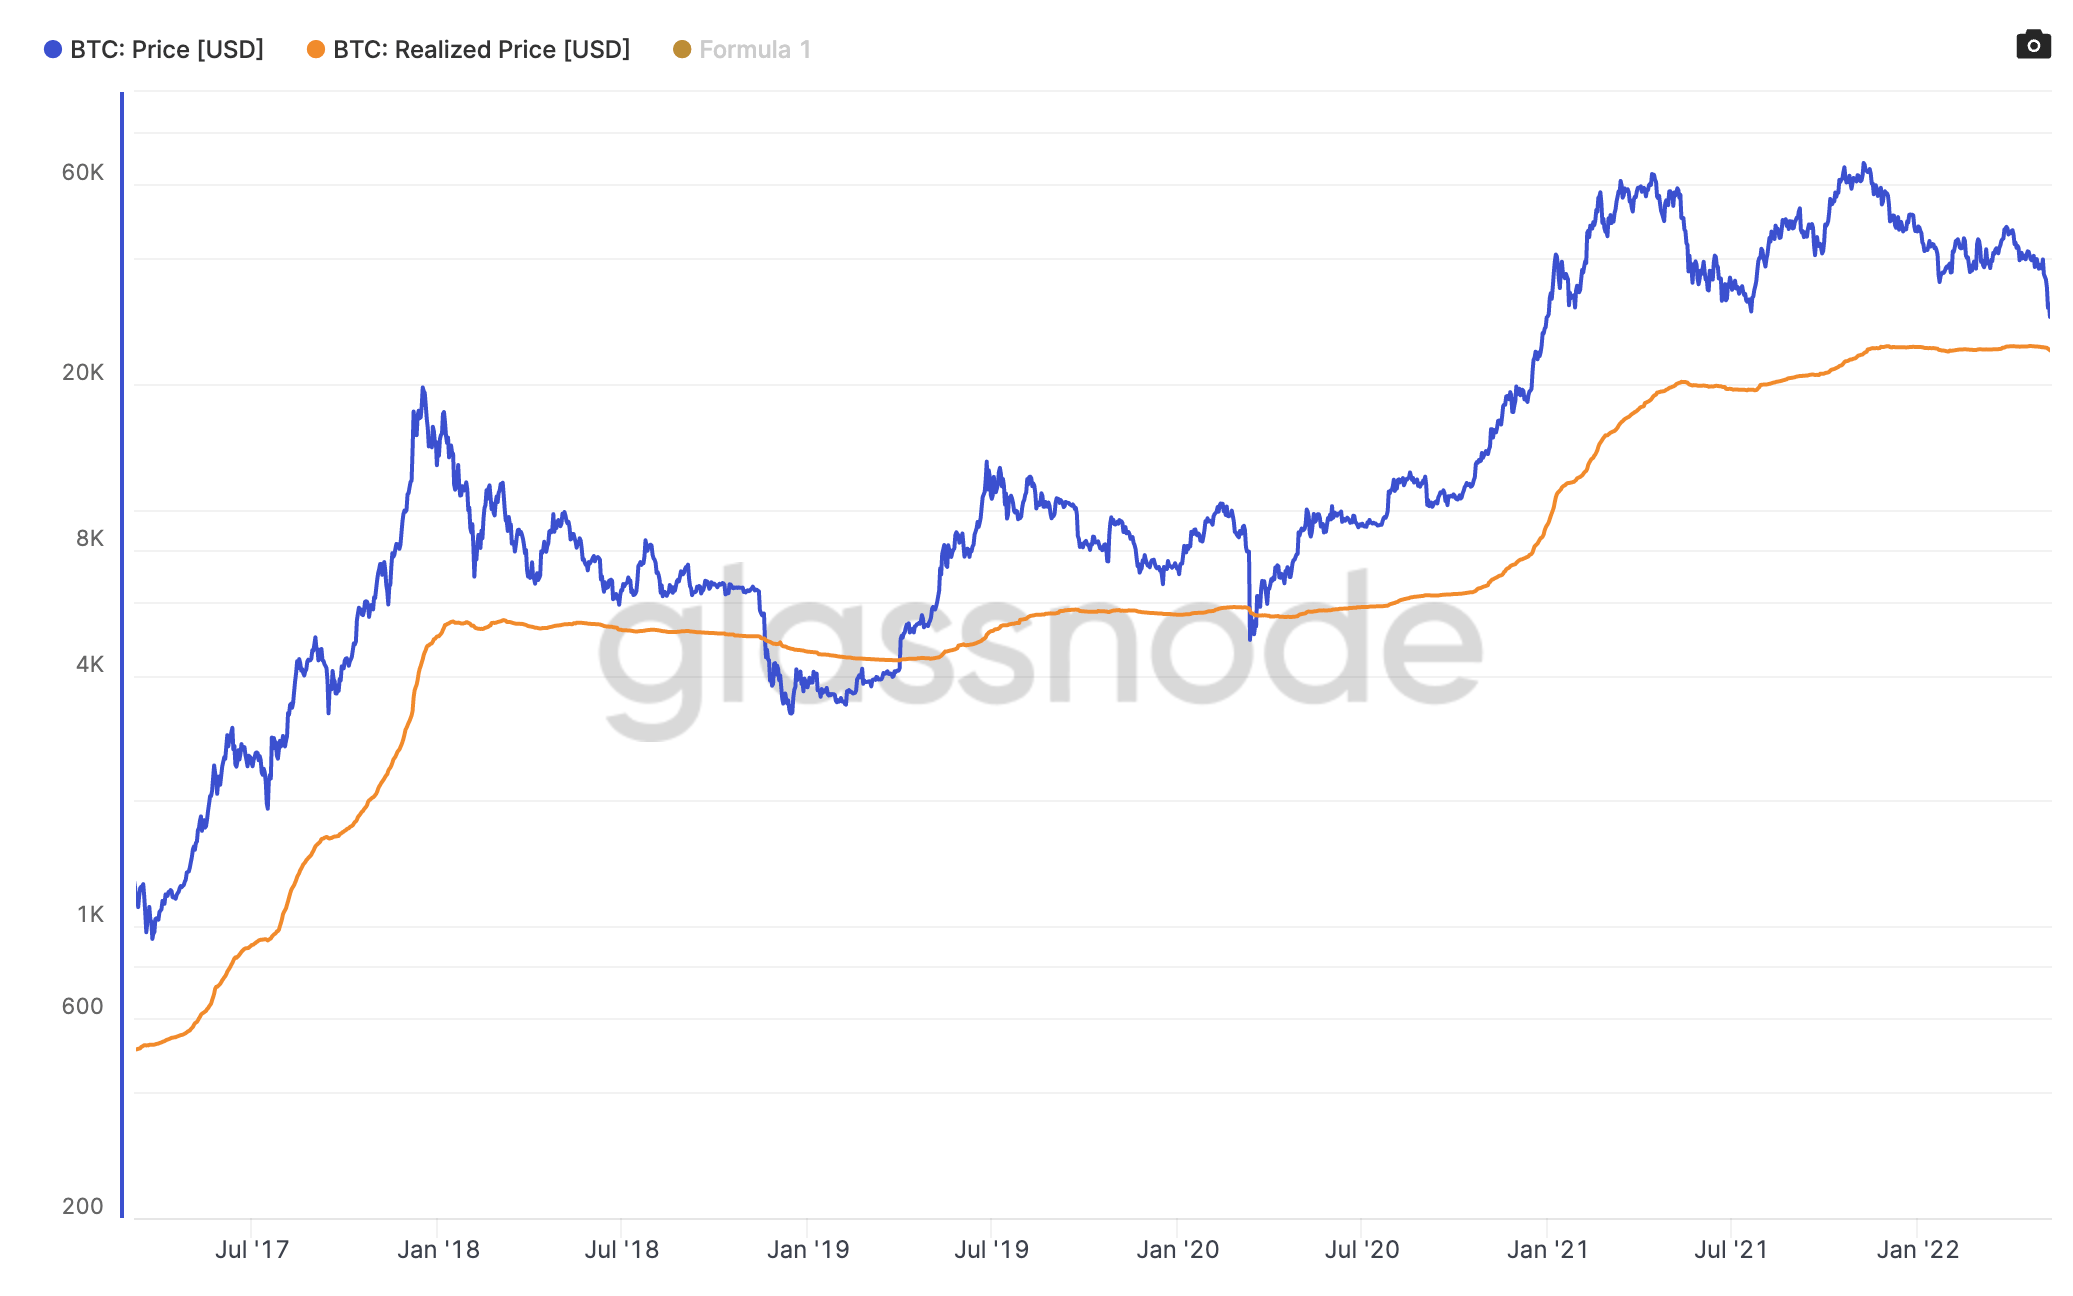
Task: Click the blue vertical y-axis line
Action: coord(122,650)
